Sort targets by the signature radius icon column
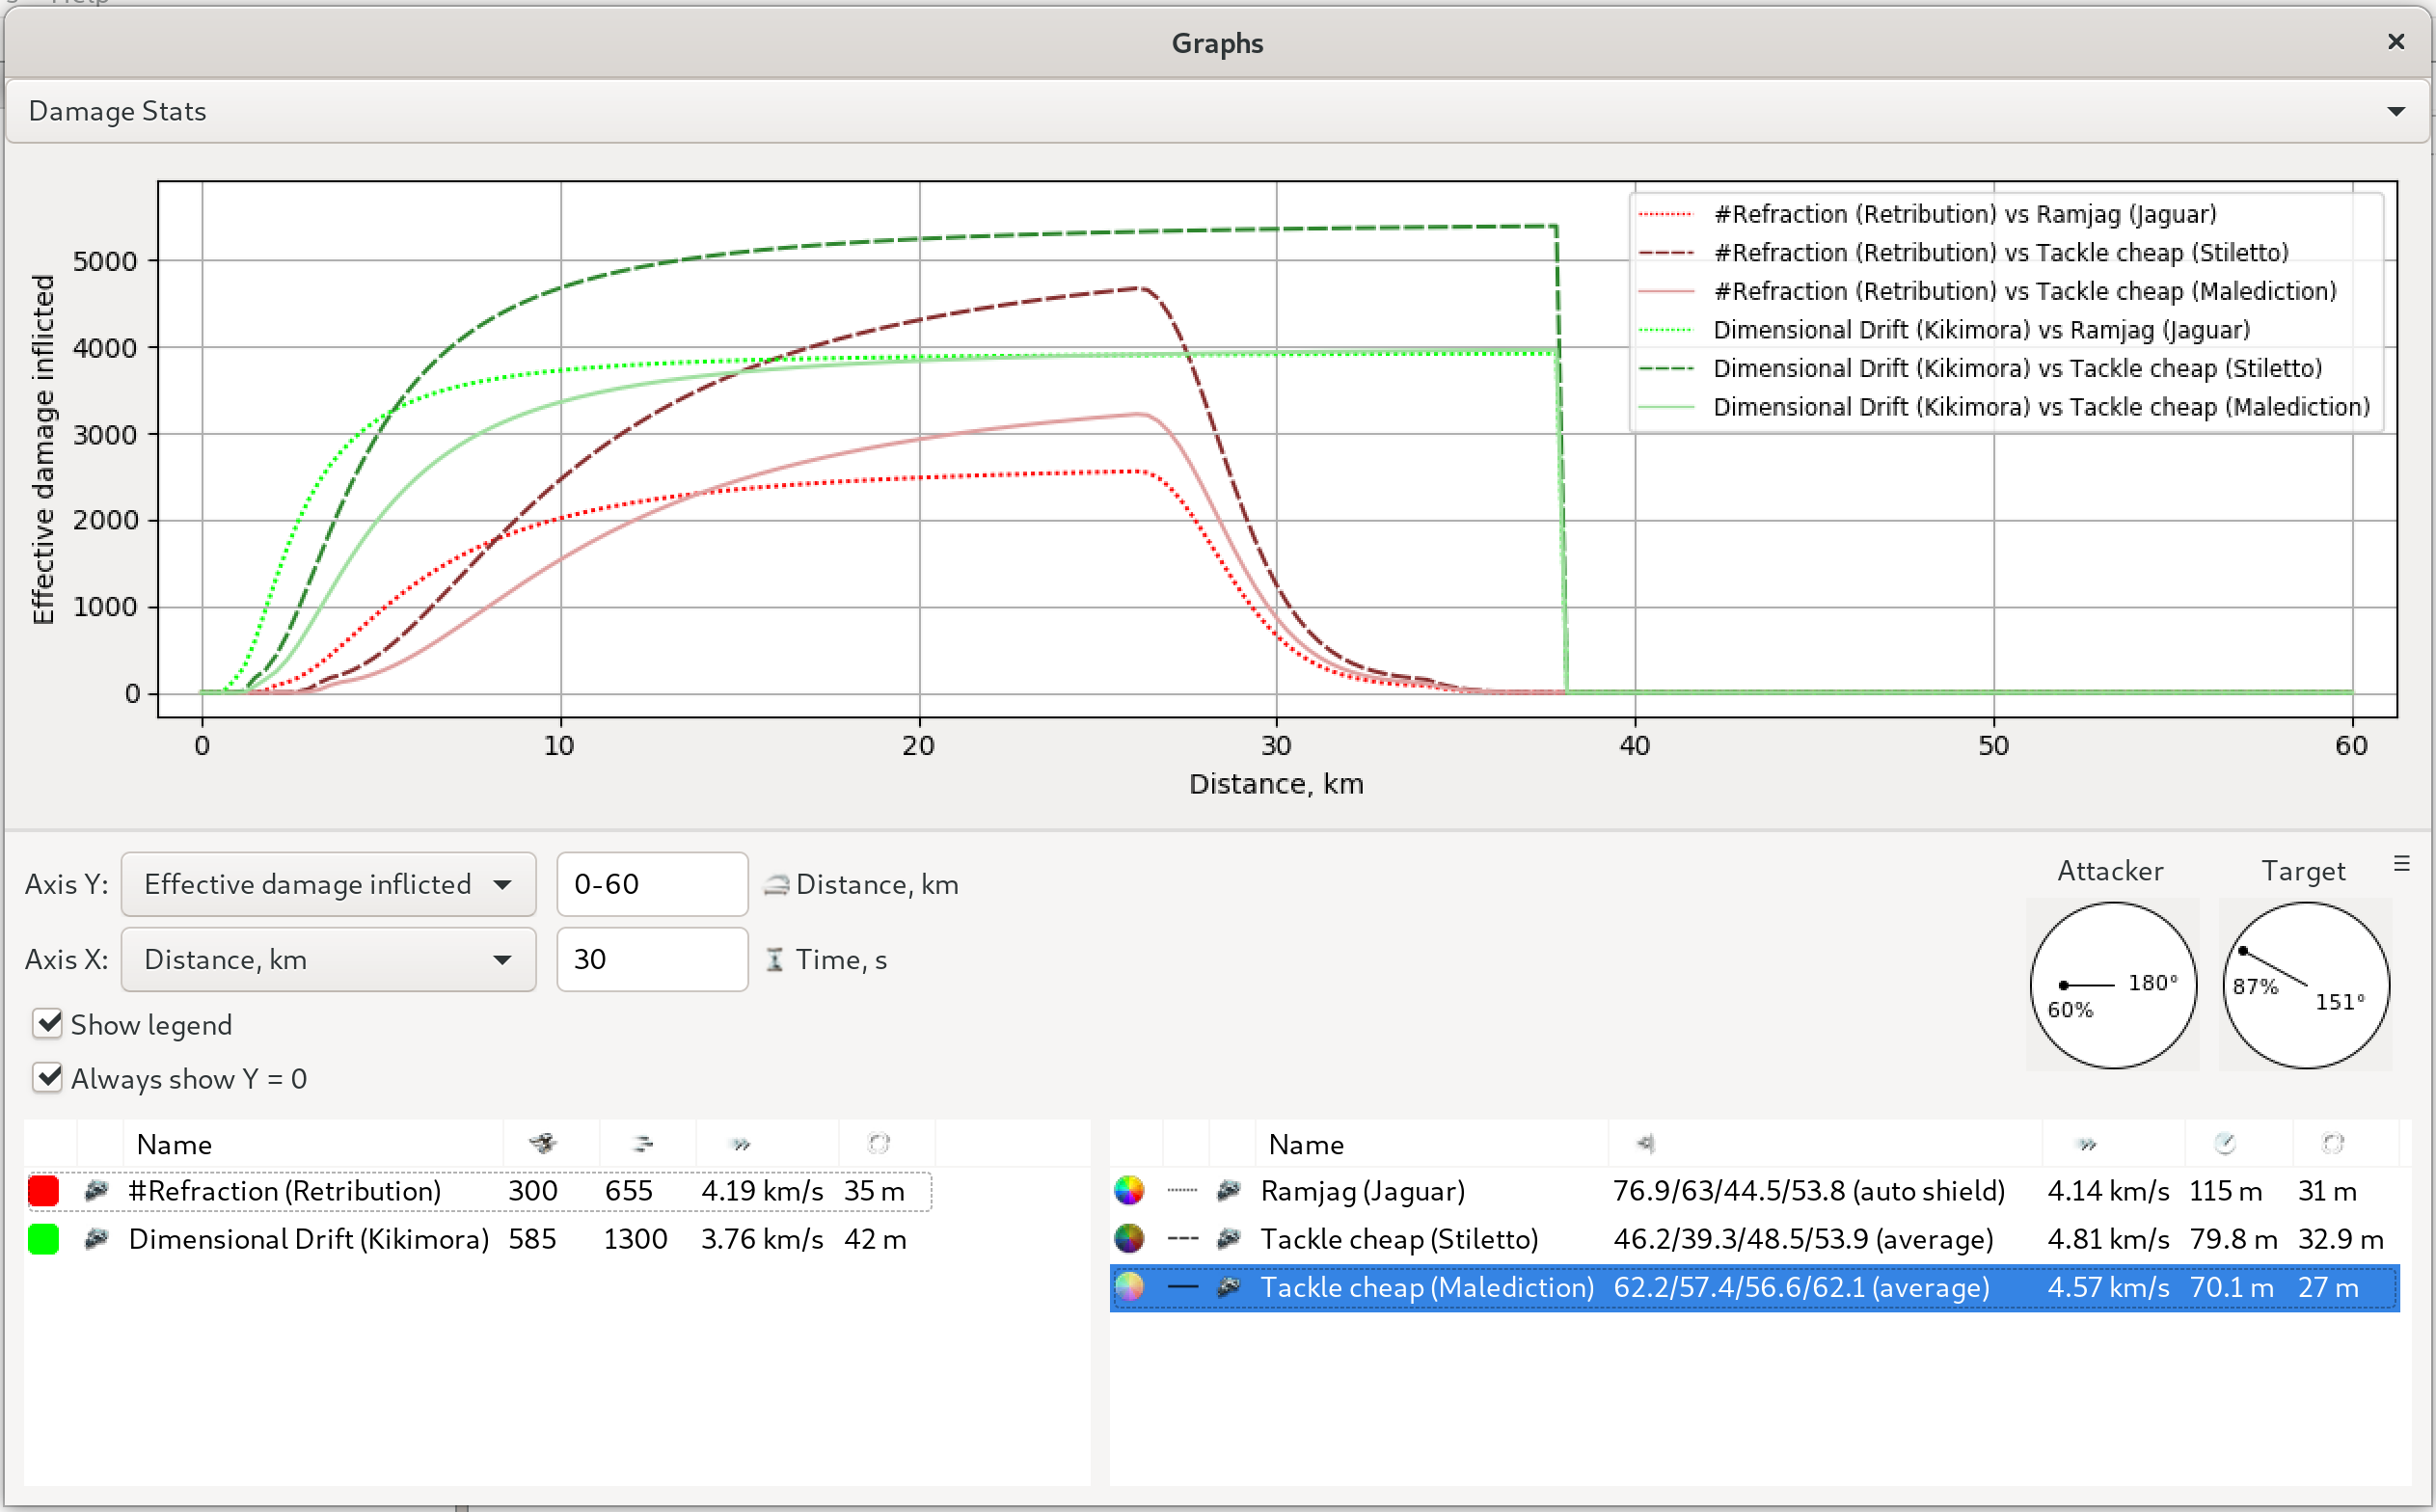Screen dimensions: 2436x1512 click(2224, 1143)
